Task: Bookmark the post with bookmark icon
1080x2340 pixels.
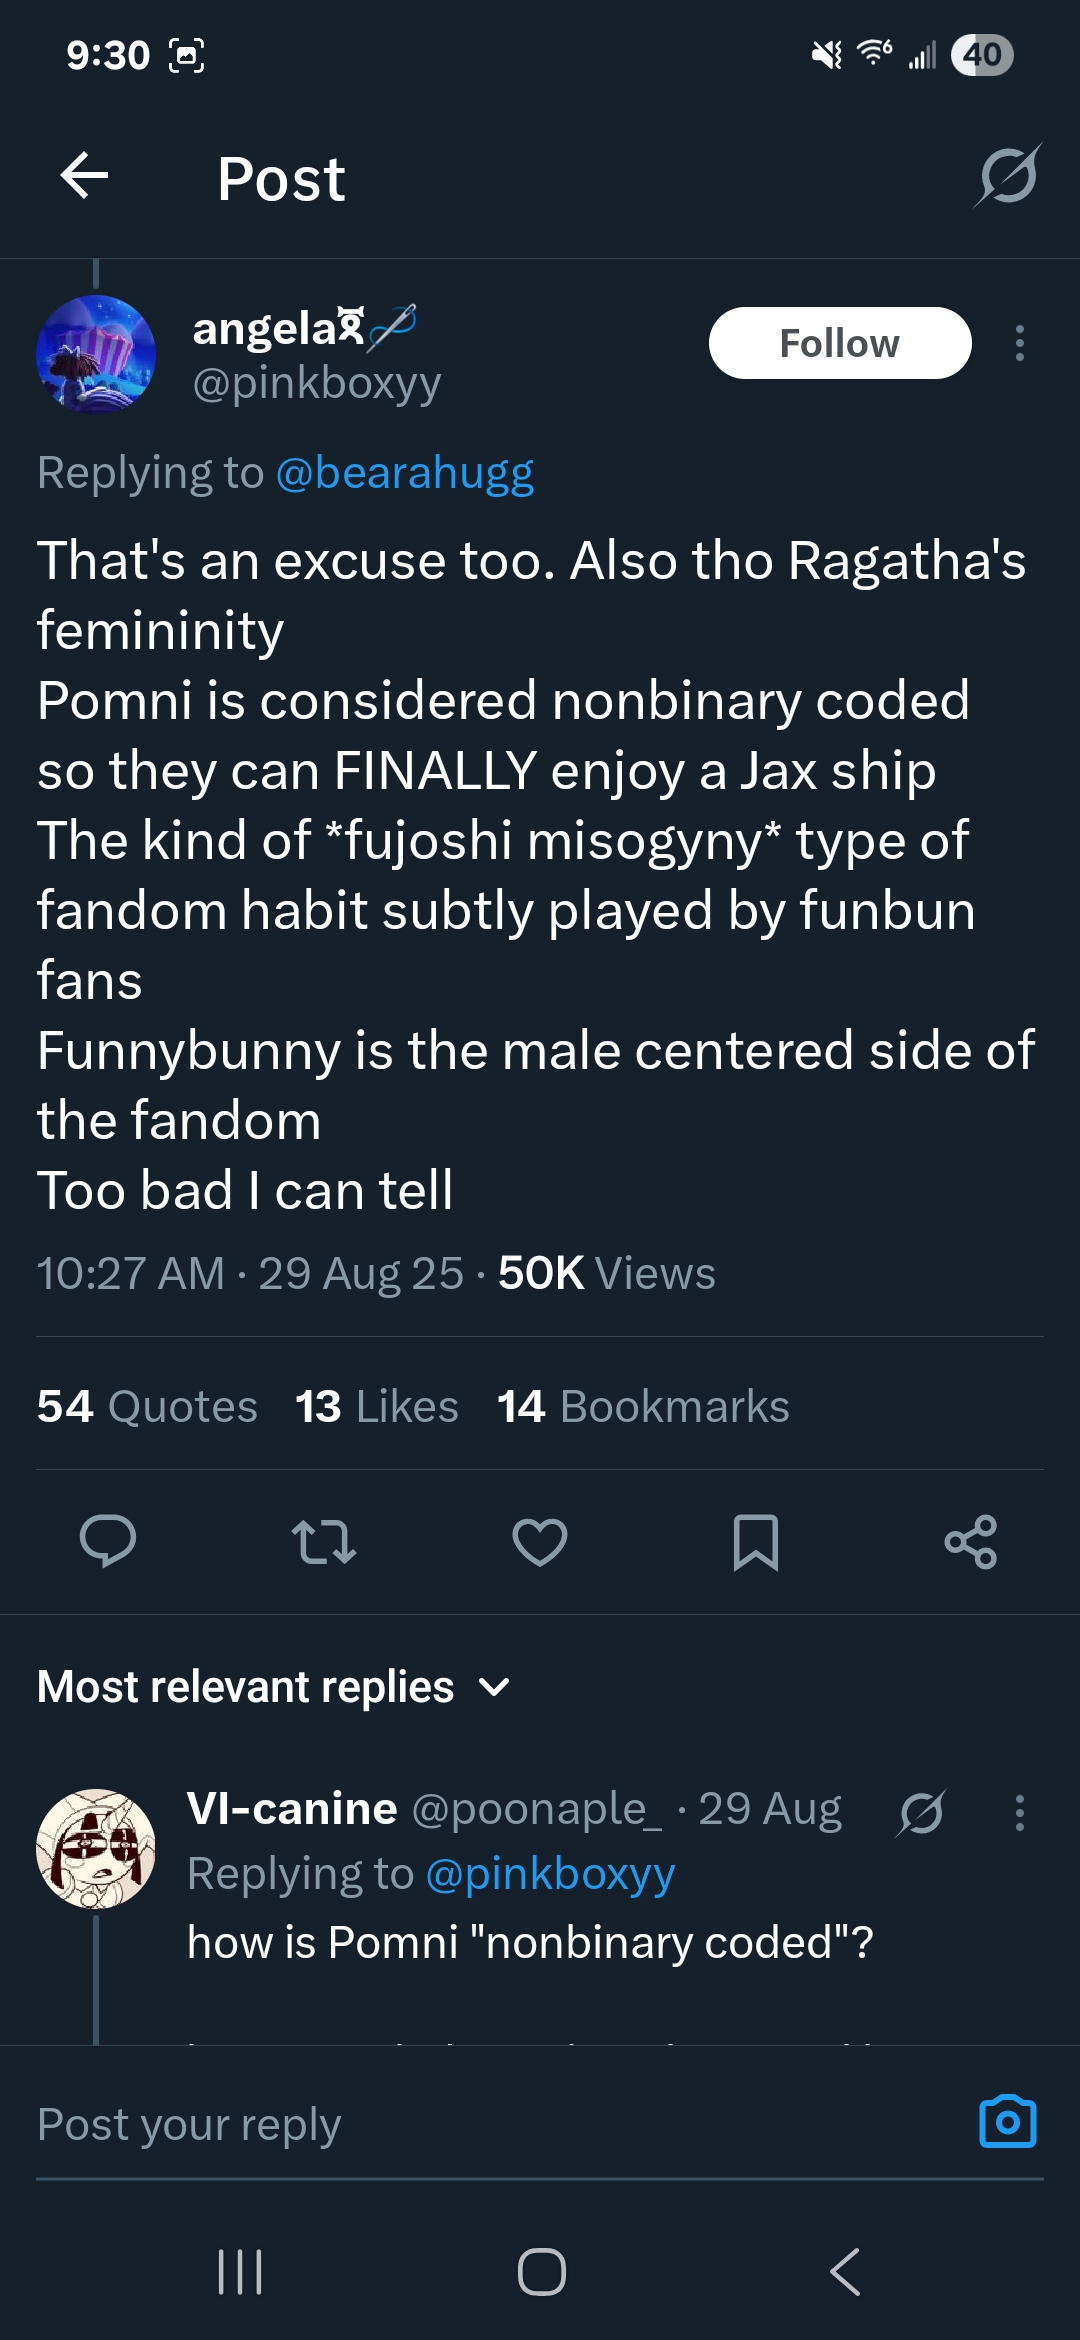Action: point(755,1541)
